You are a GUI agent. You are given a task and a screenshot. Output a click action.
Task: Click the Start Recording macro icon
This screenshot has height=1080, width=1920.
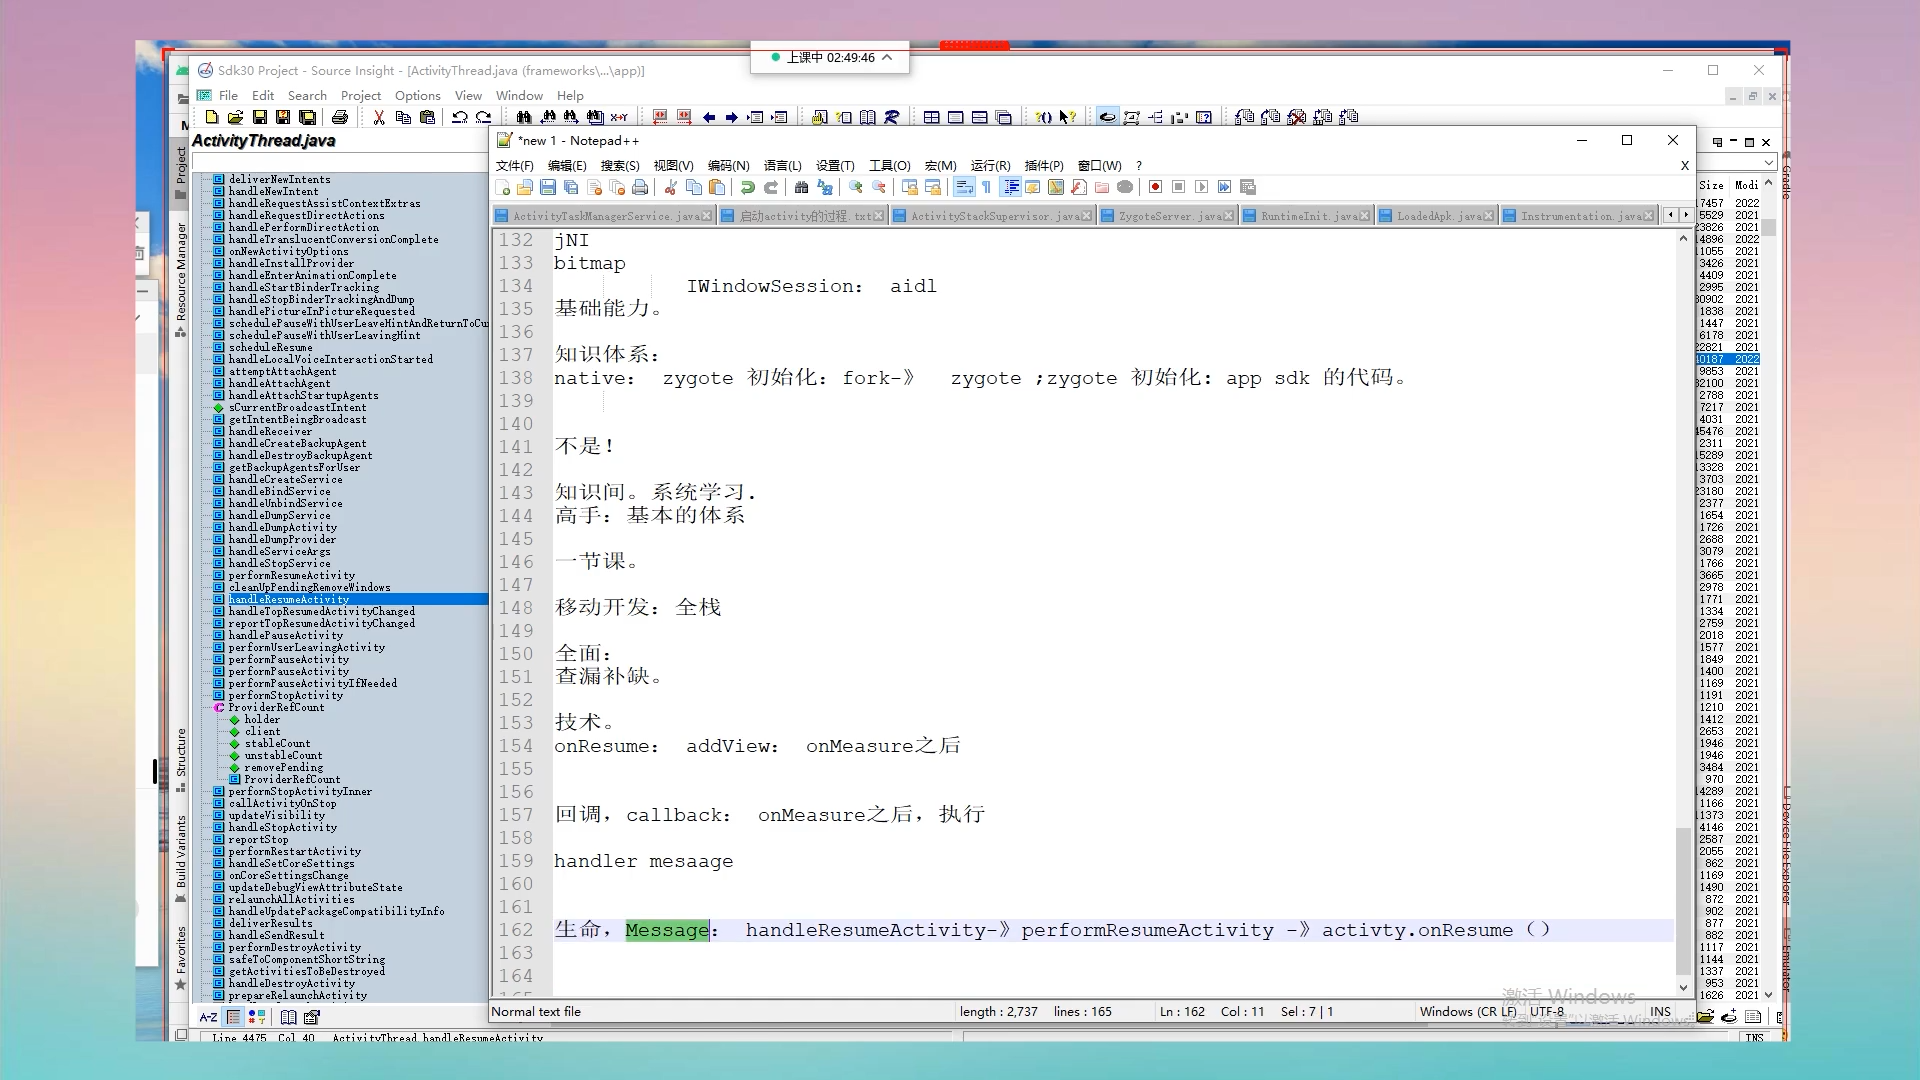coord(1155,187)
